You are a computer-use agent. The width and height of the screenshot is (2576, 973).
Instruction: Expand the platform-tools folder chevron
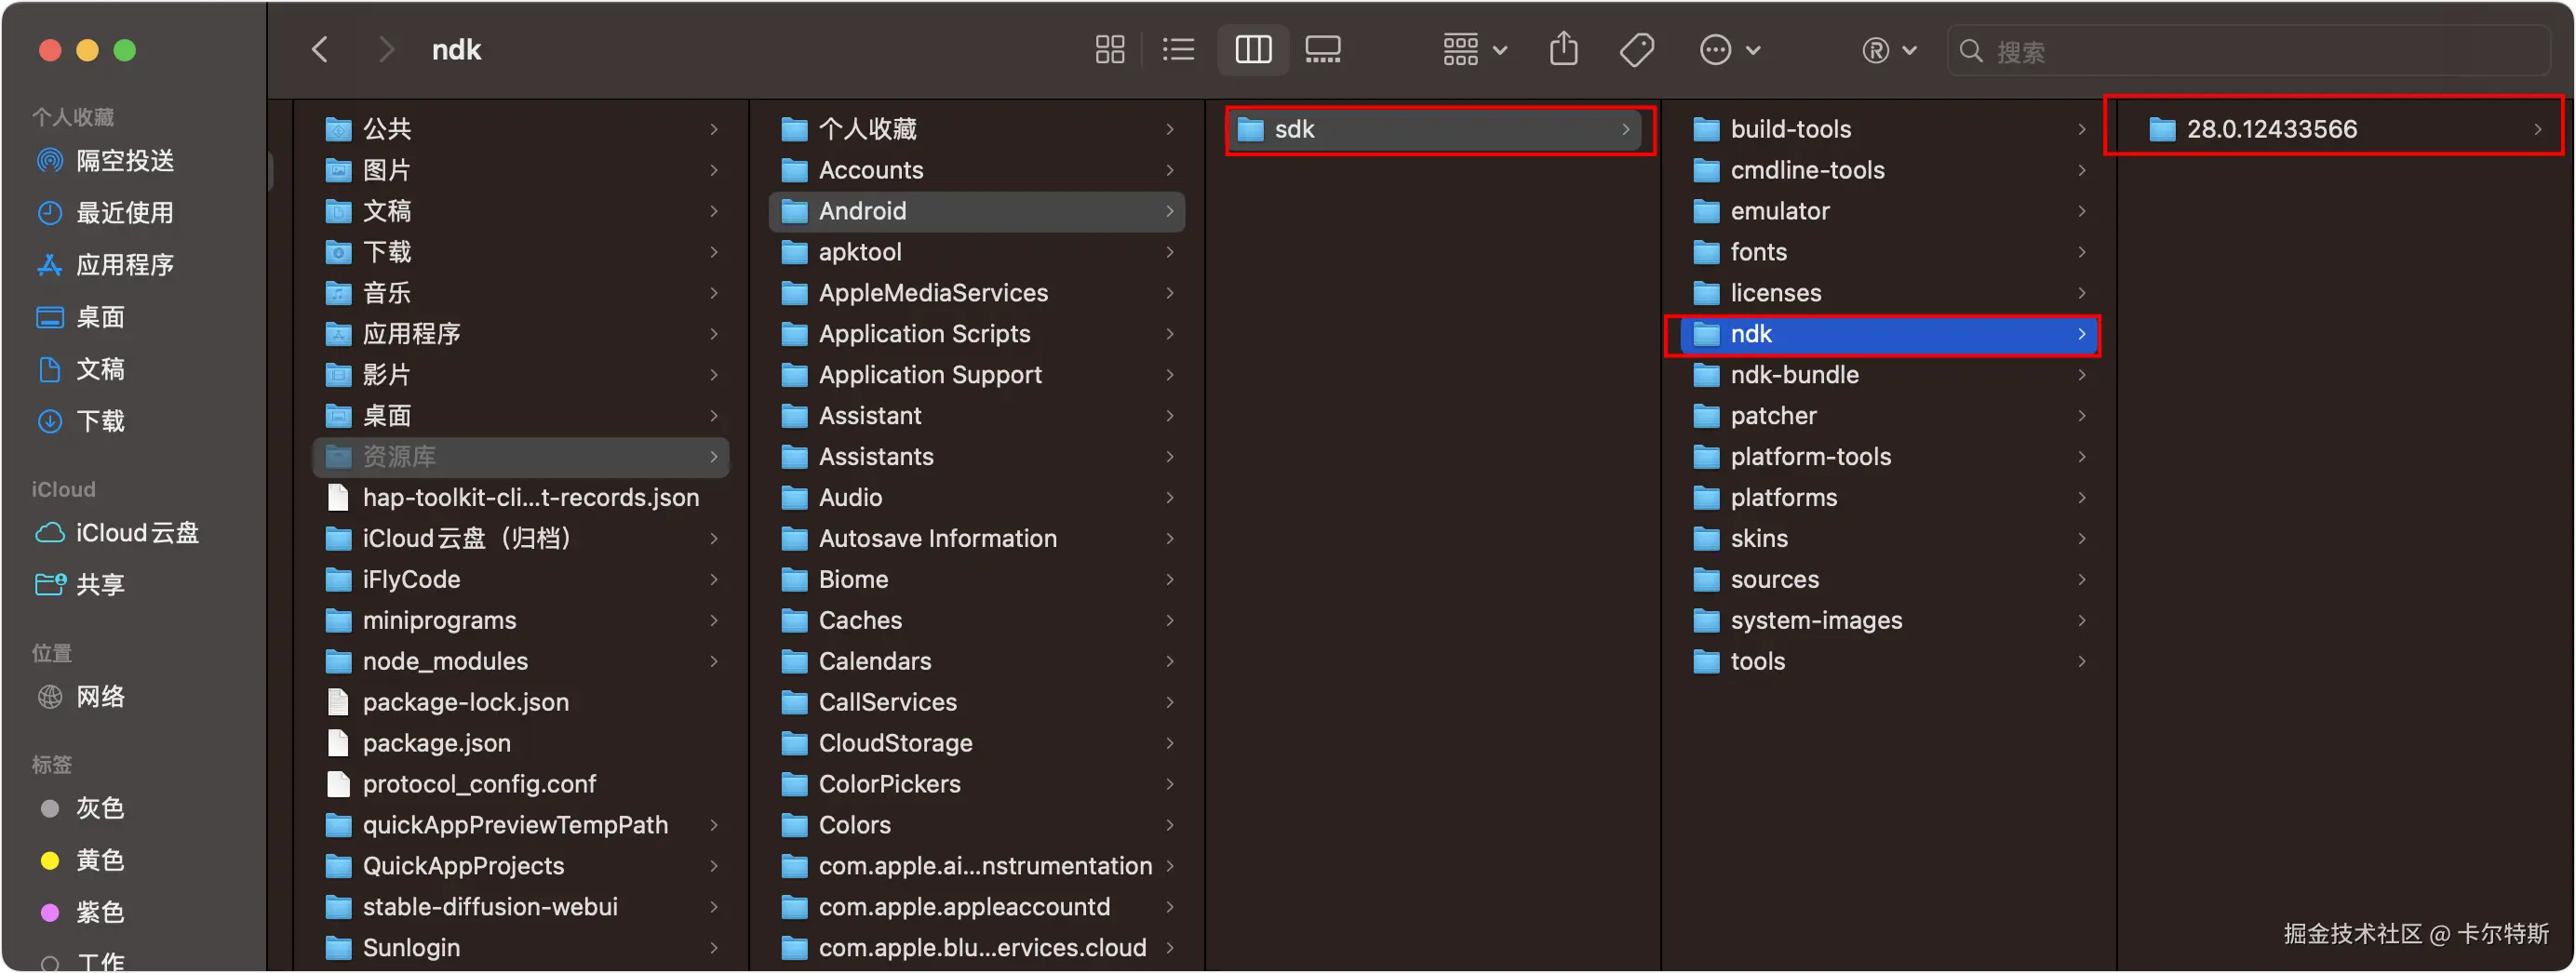[x=2081, y=457]
